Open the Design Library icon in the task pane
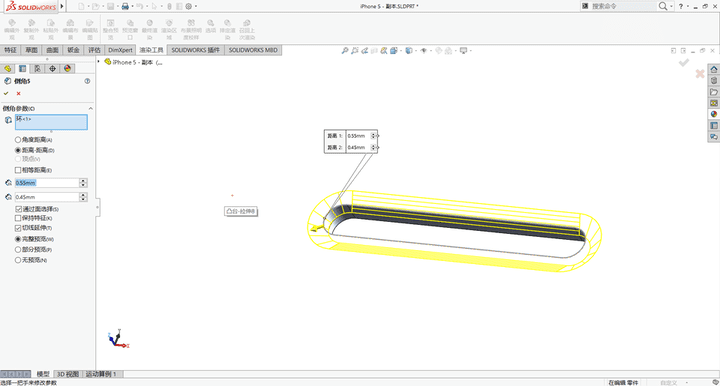 [714, 81]
